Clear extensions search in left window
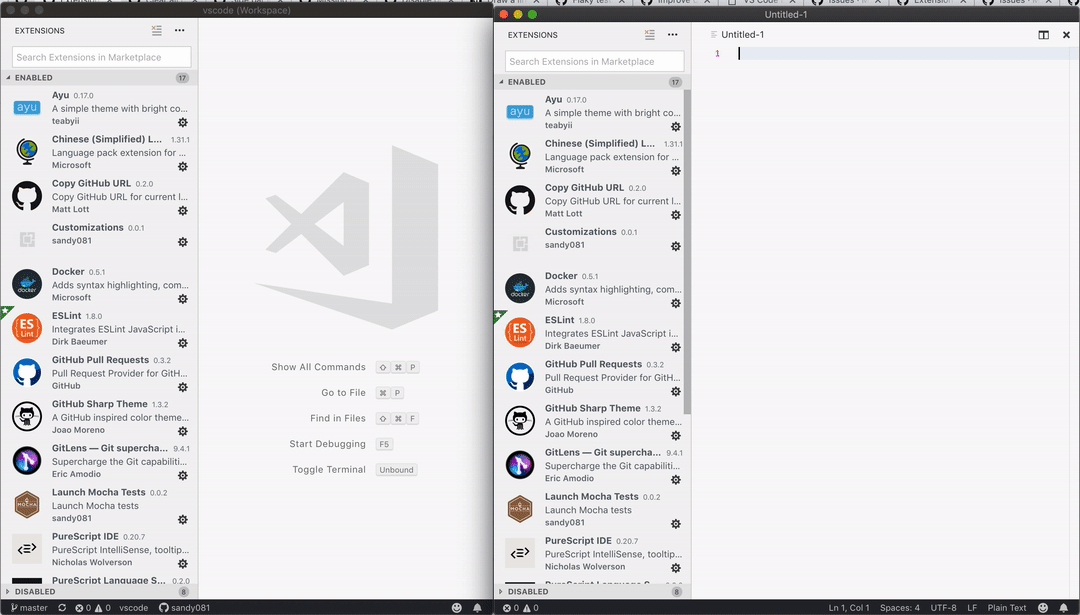1080x615 pixels. pyautogui.click(x=157, y=30)
